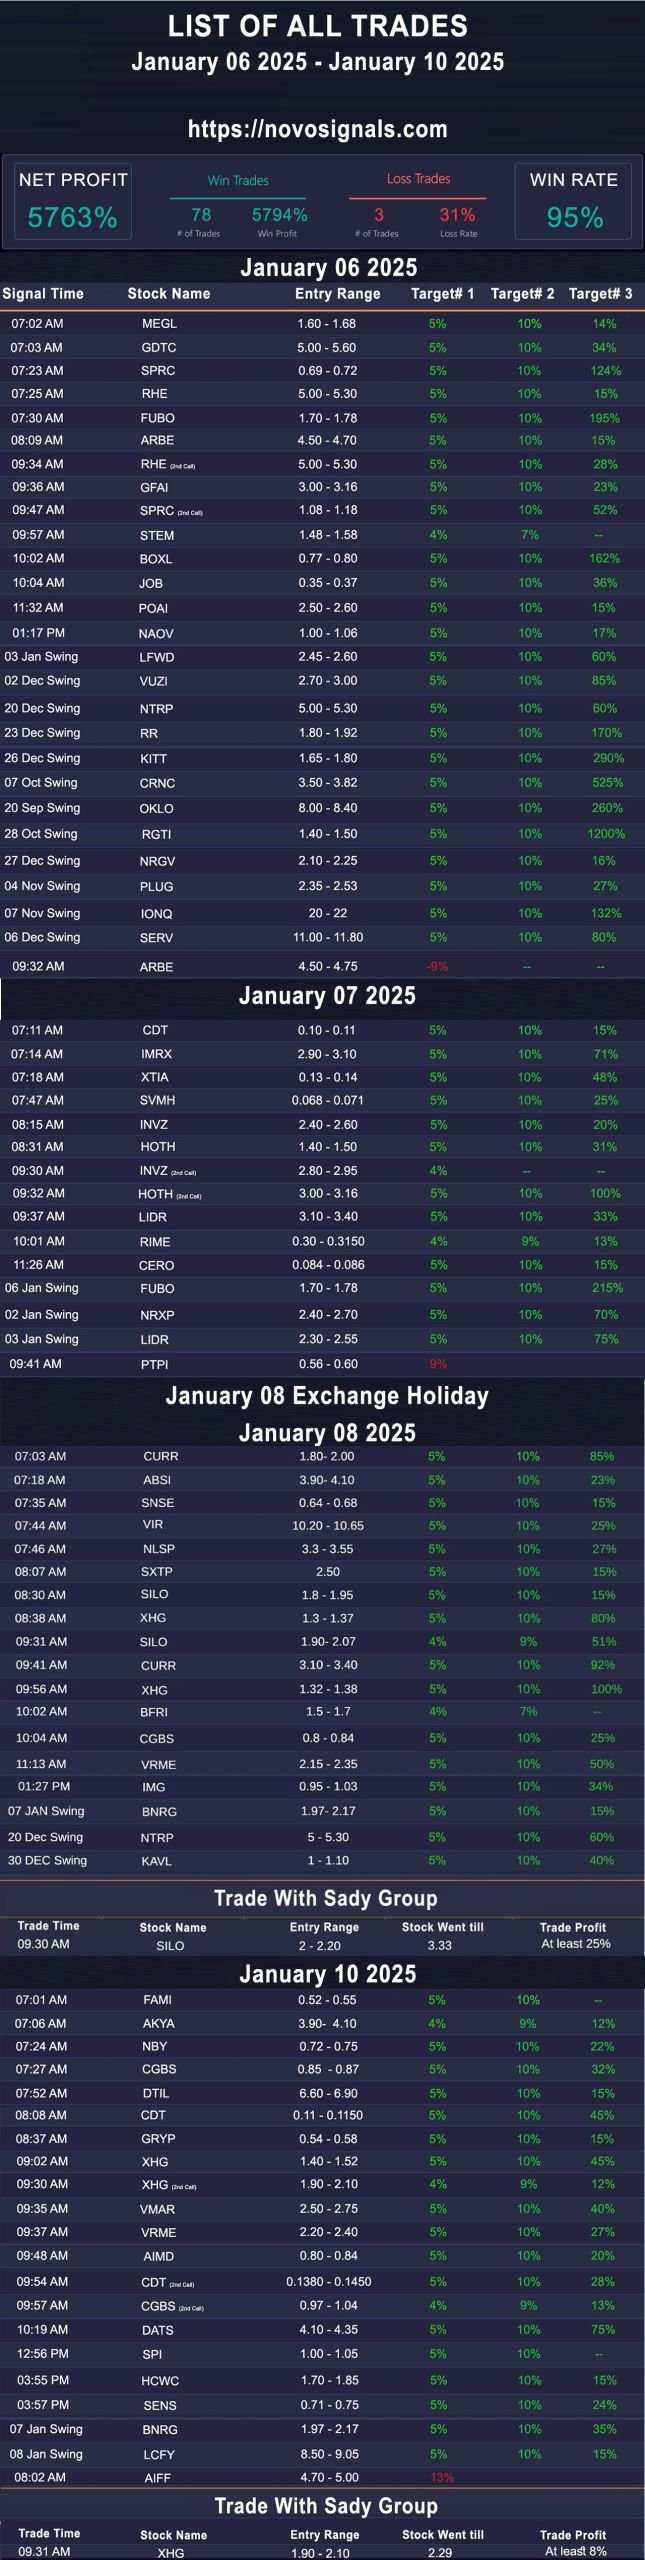
Task: Select the NET PROFIT 5763% box
Action: pos(73,200)
